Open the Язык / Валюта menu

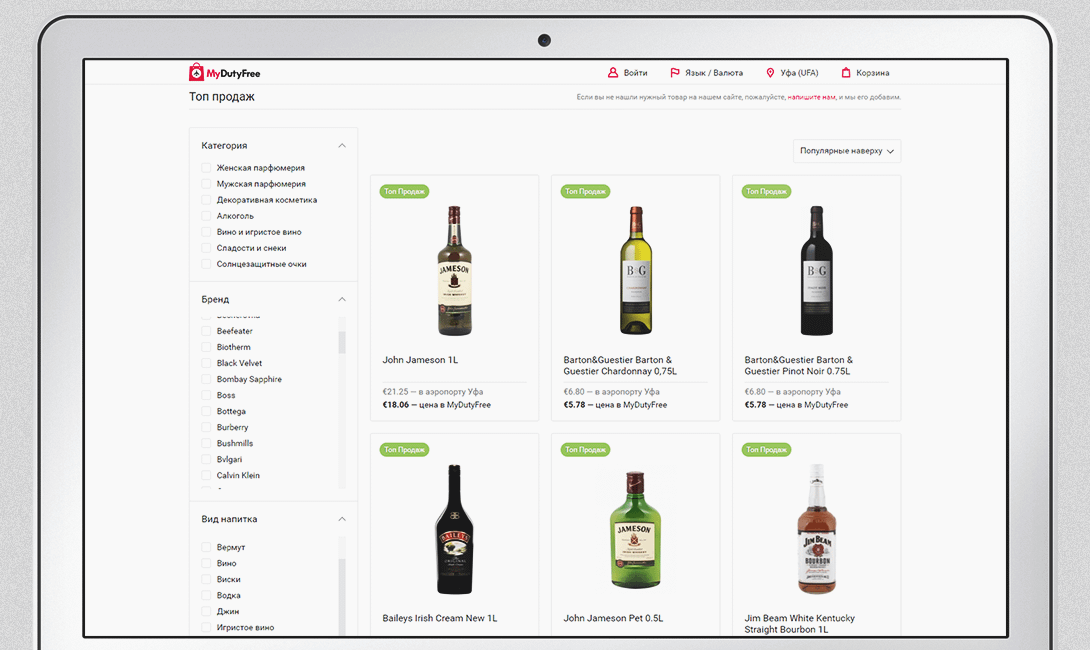(x=714, y=73)
